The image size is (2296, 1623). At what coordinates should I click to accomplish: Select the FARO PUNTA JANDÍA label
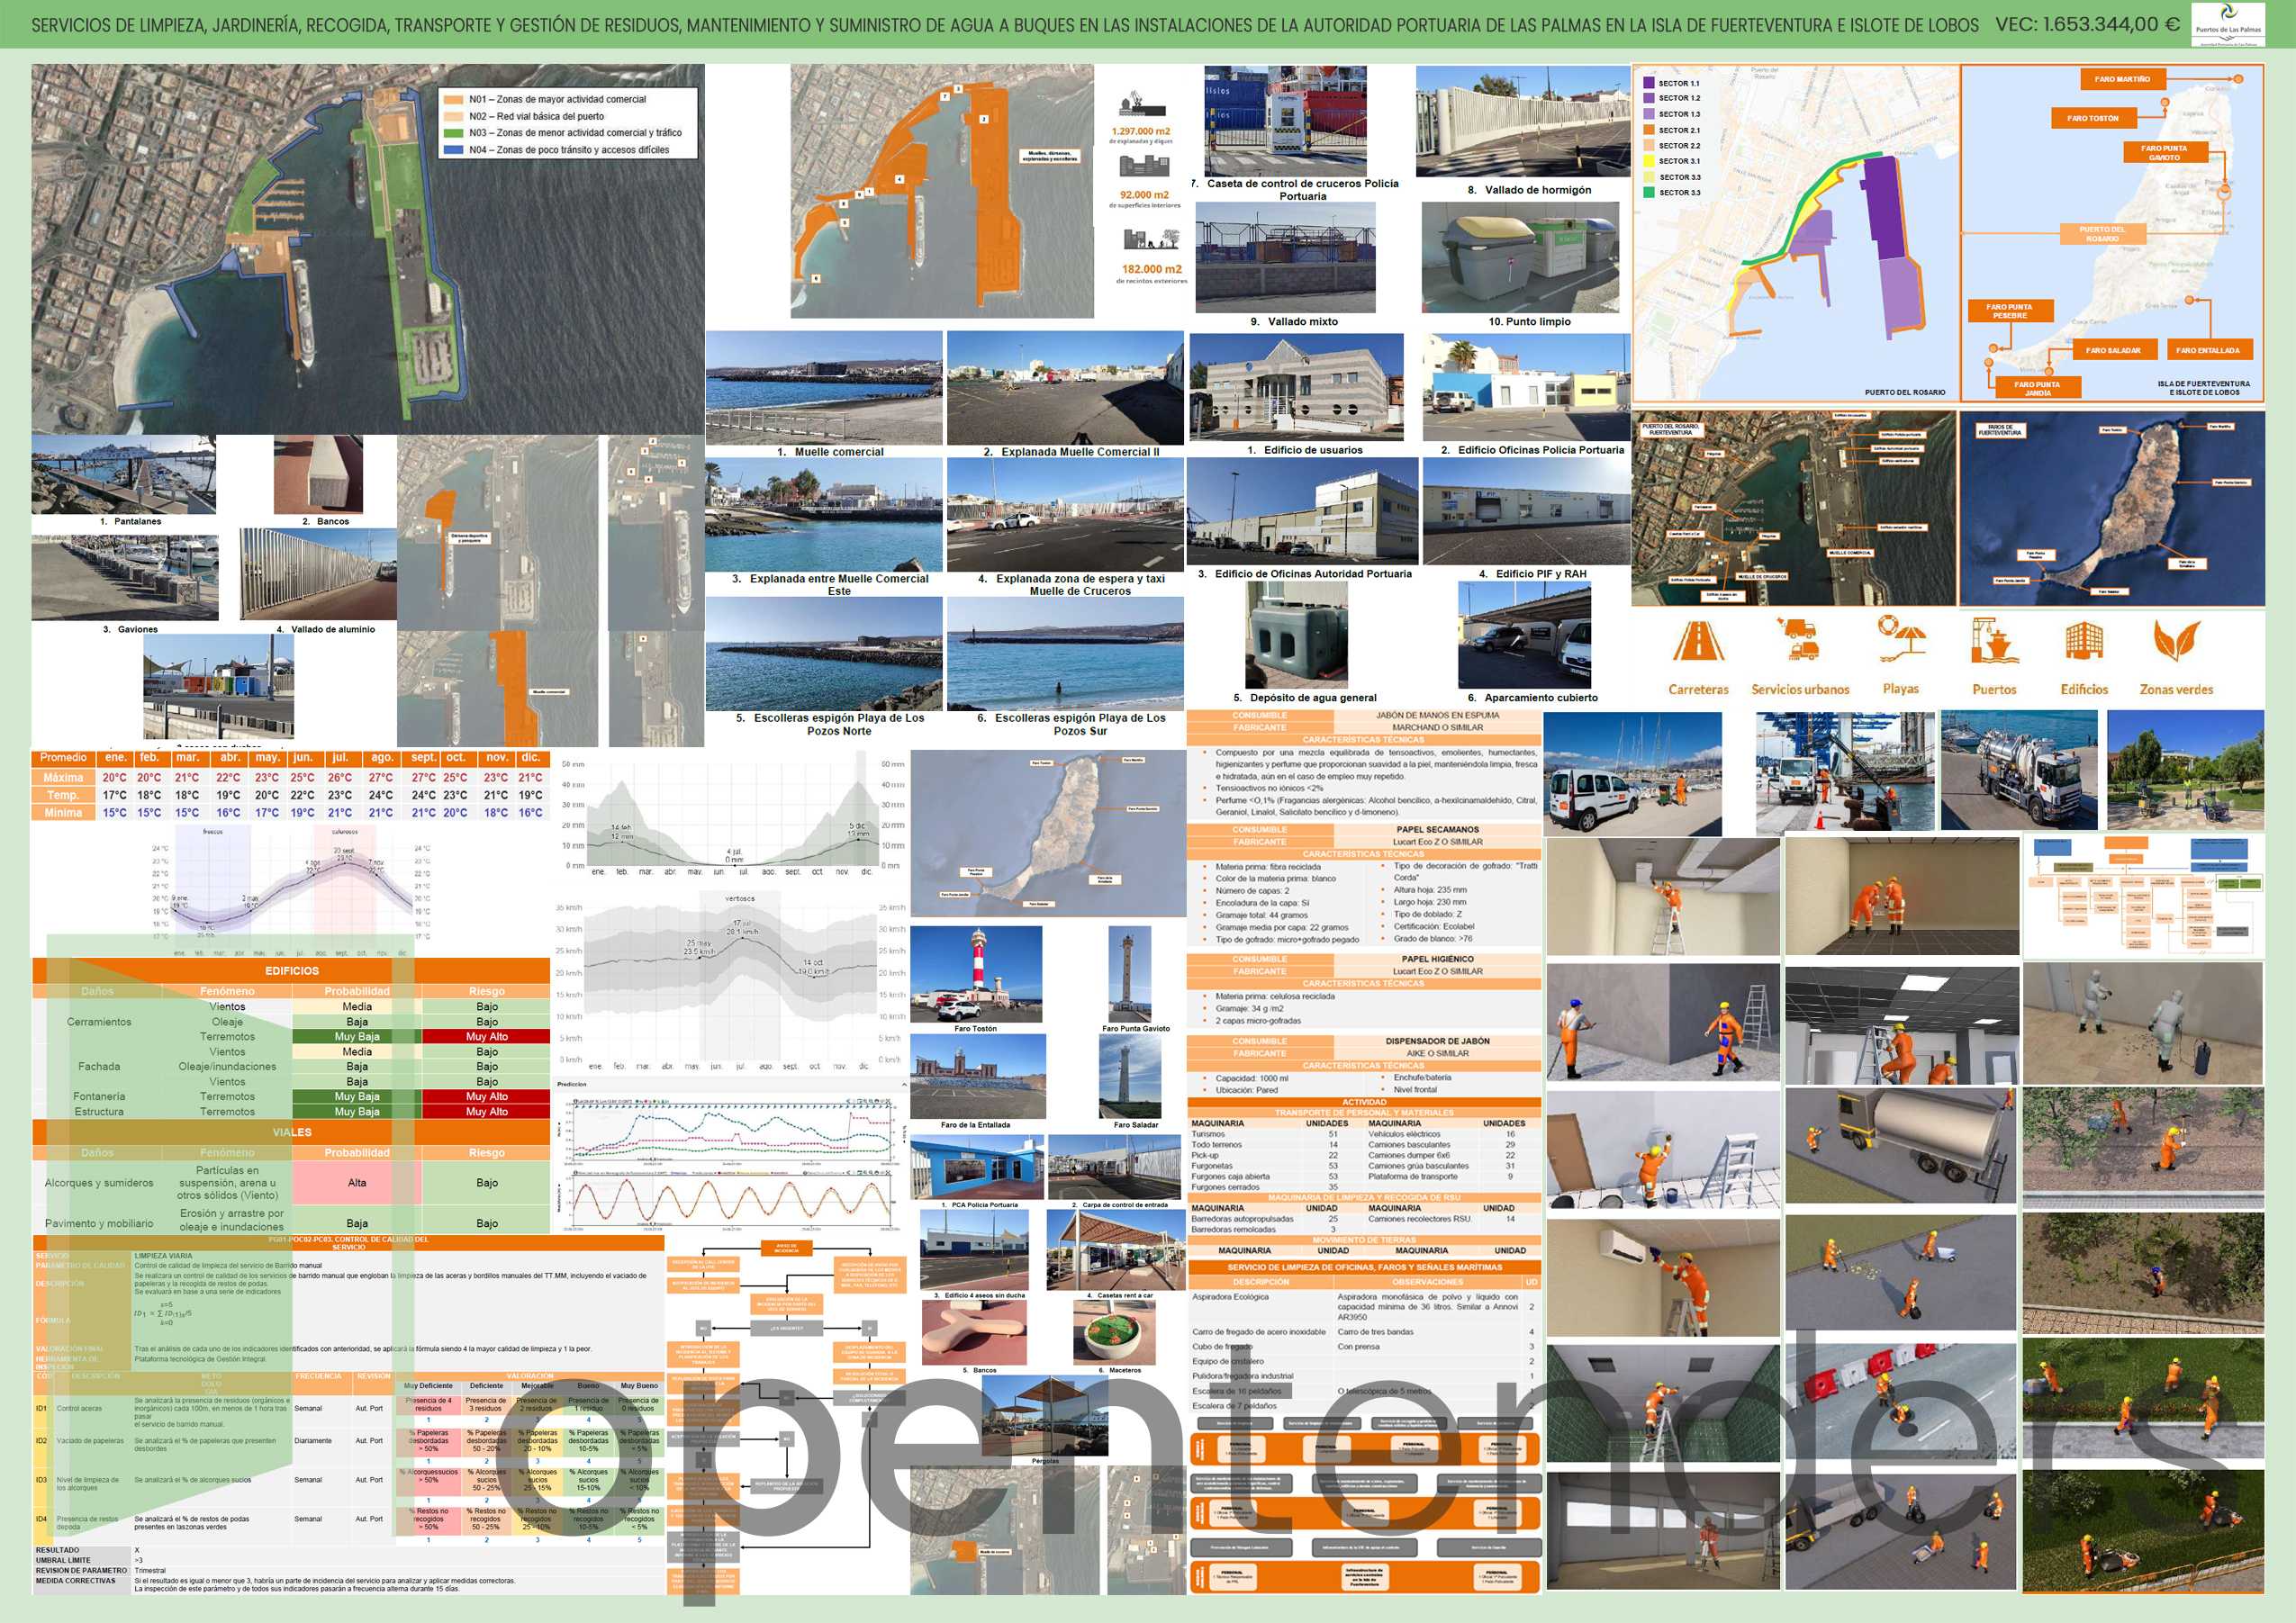[x=2037, y=388]
